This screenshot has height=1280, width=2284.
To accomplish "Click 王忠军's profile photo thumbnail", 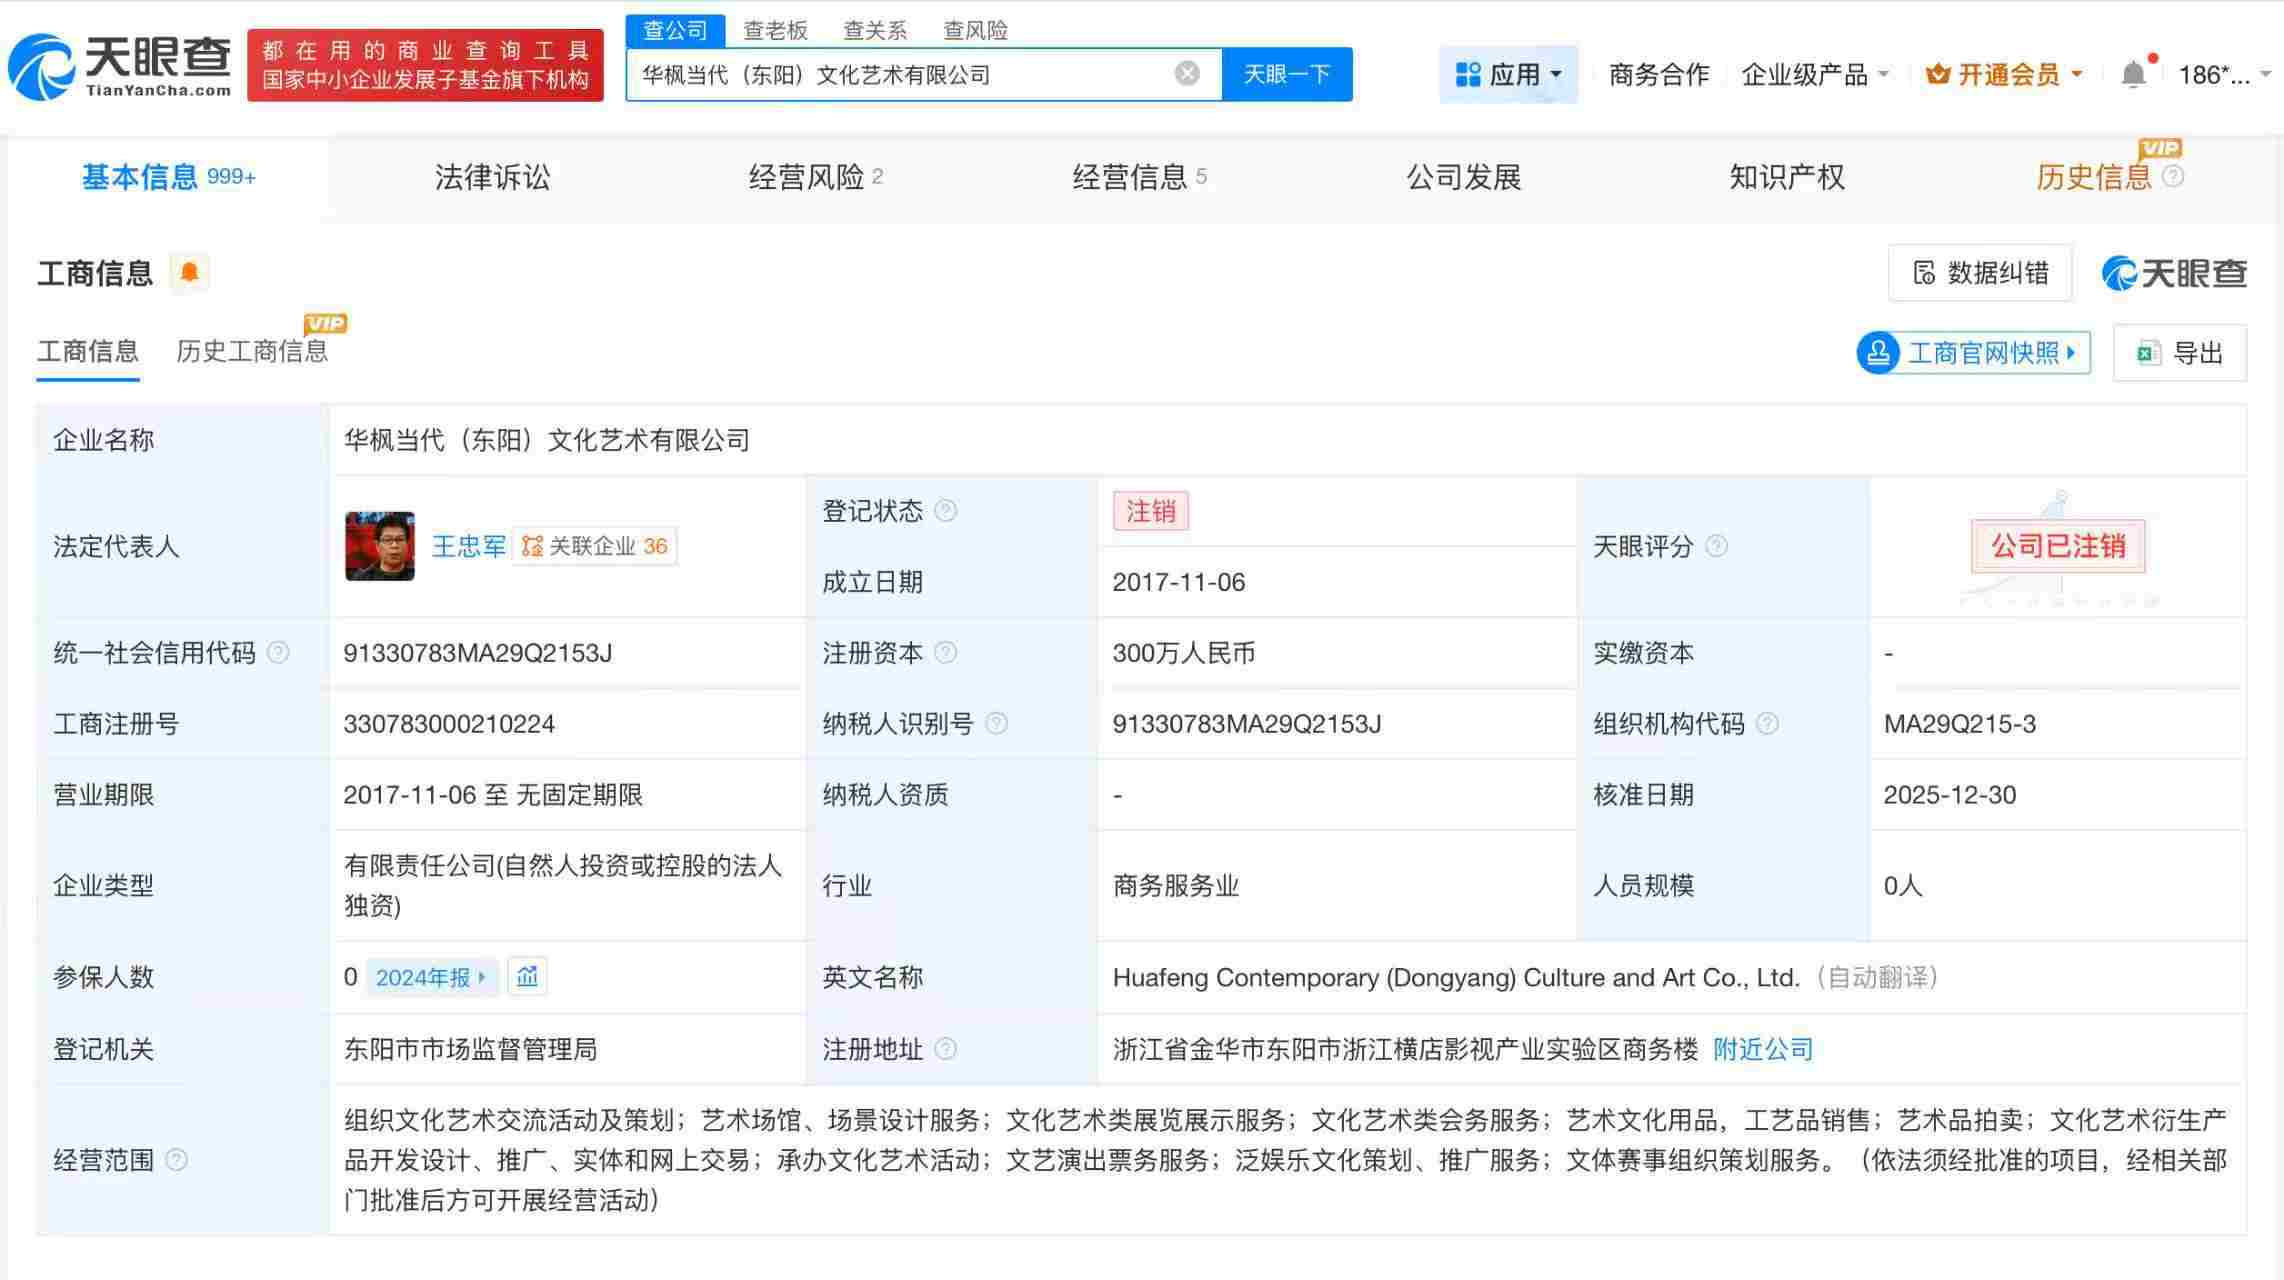I will point(379,546).
